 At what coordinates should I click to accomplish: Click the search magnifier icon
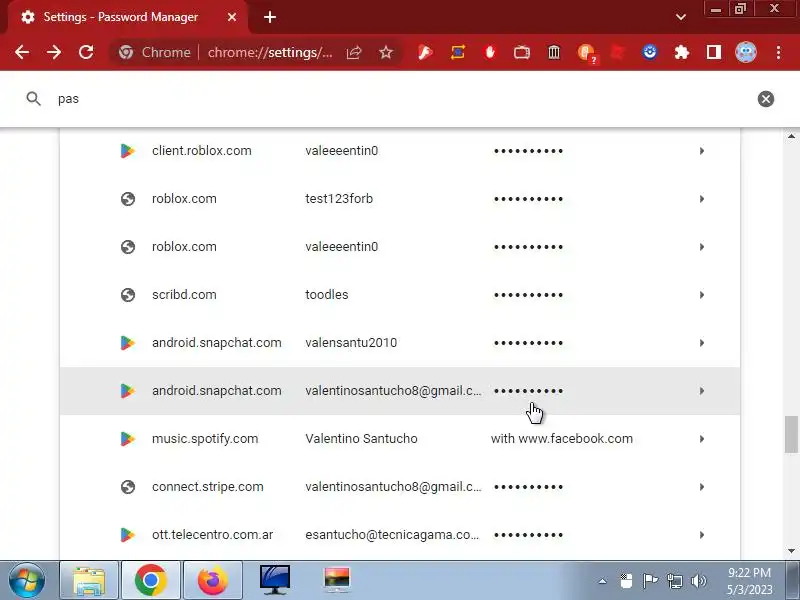33,98
